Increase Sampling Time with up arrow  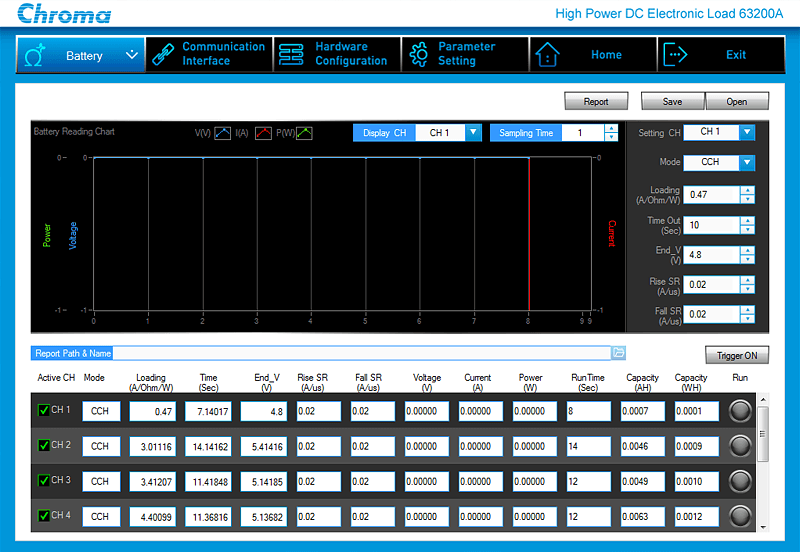(611, 129)
